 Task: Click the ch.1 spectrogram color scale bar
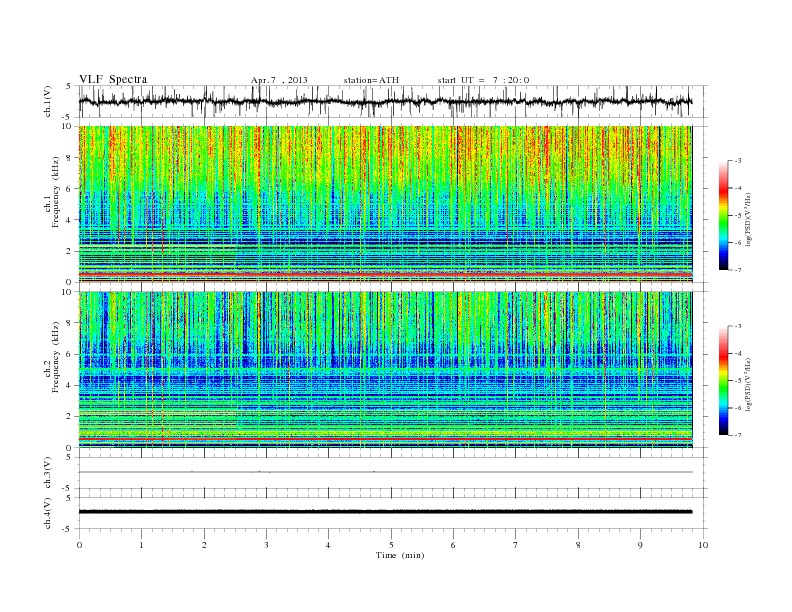(x=723, y=215)
